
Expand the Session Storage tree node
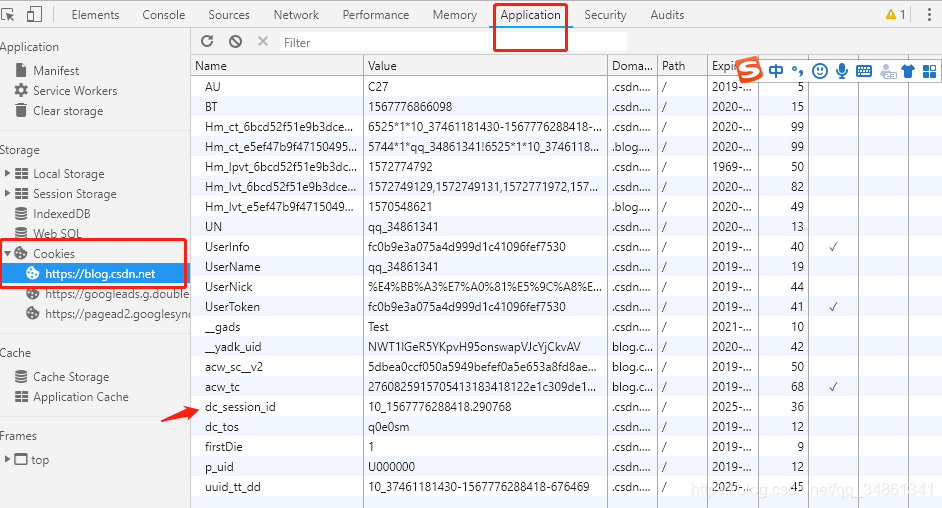[7, 193]
